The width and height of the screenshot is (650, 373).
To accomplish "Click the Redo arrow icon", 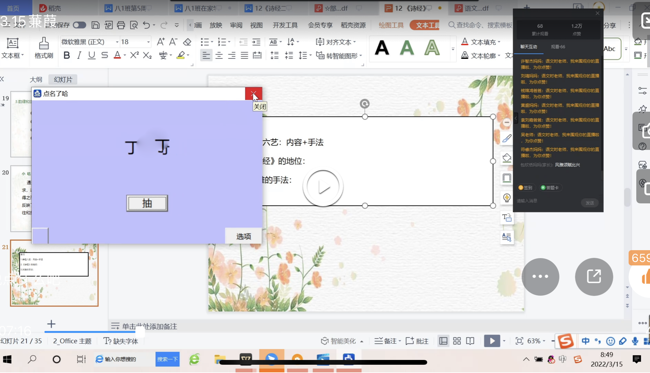I will tap(164, 25).
